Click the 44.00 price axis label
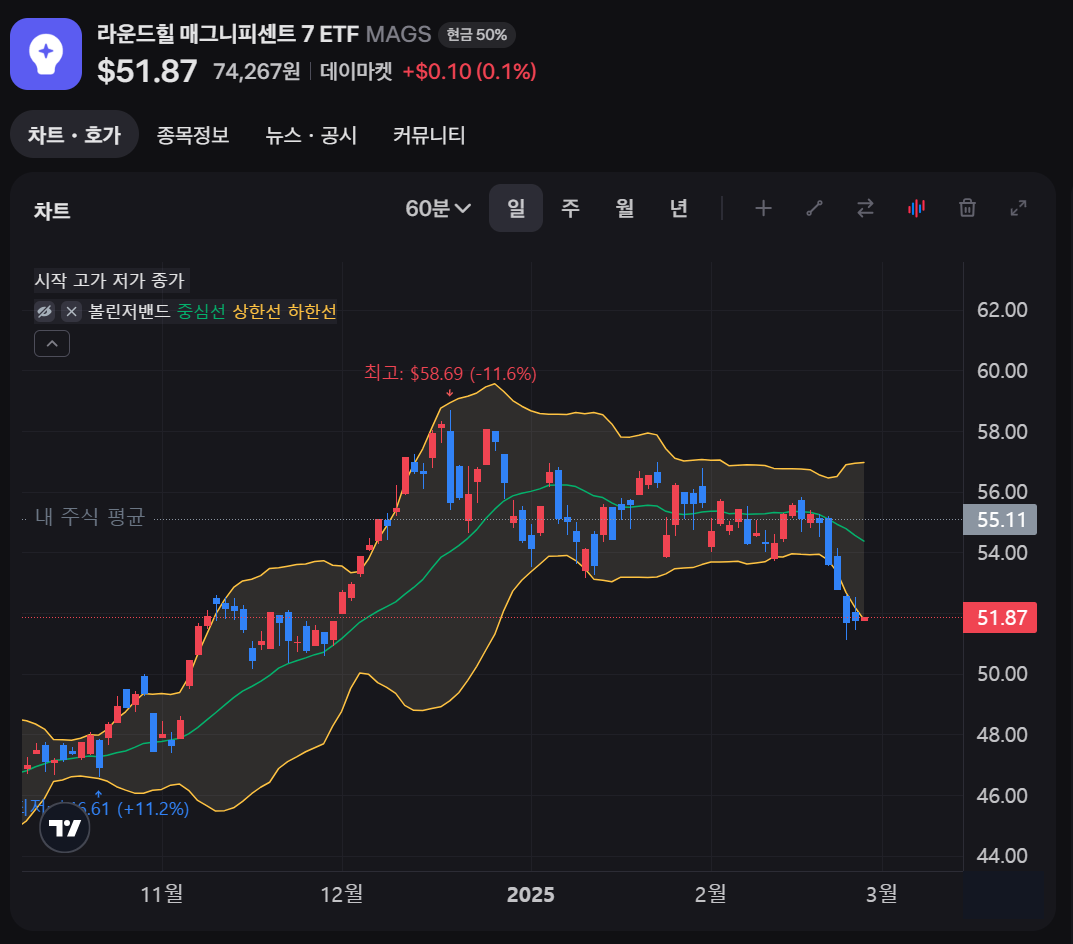Image resolution: width=1073 pixels, height=944 pixels. (x=1003, y=856)
